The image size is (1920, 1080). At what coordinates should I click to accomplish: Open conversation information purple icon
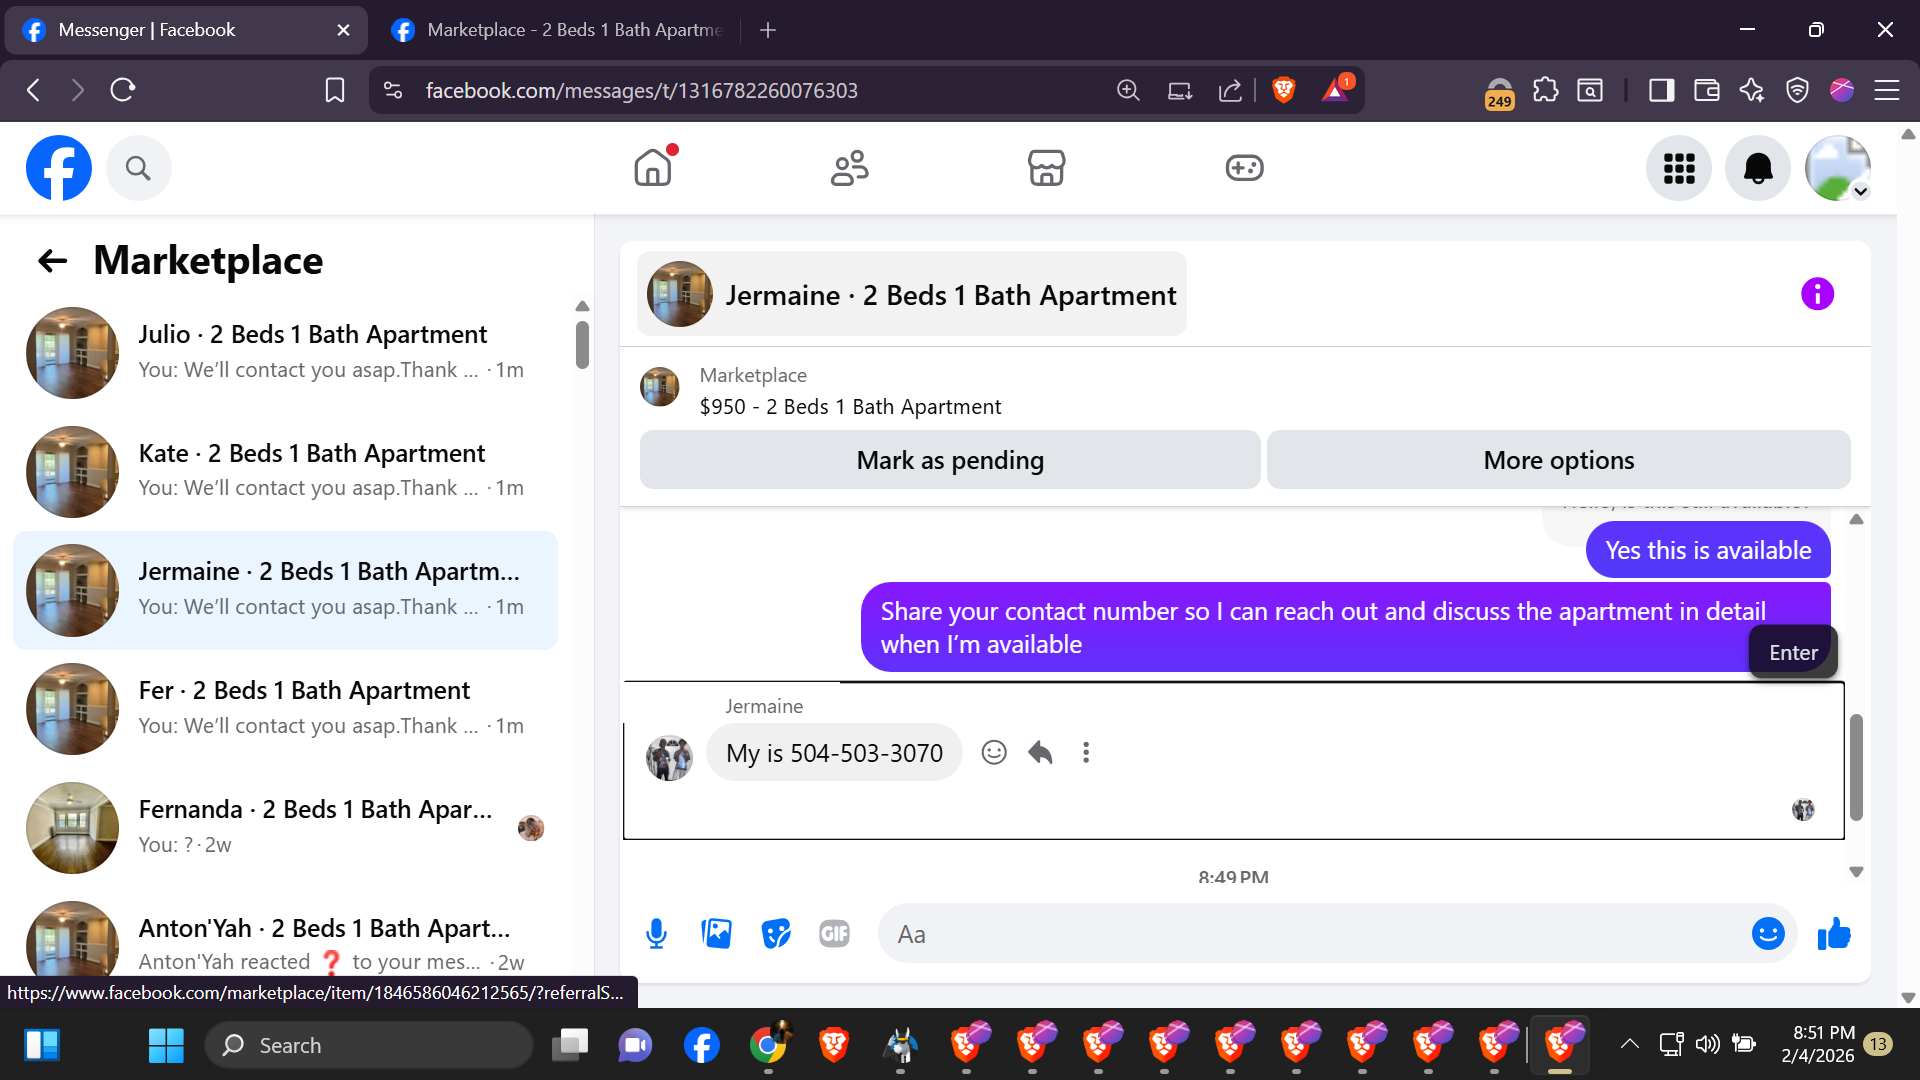[1817, 294]
